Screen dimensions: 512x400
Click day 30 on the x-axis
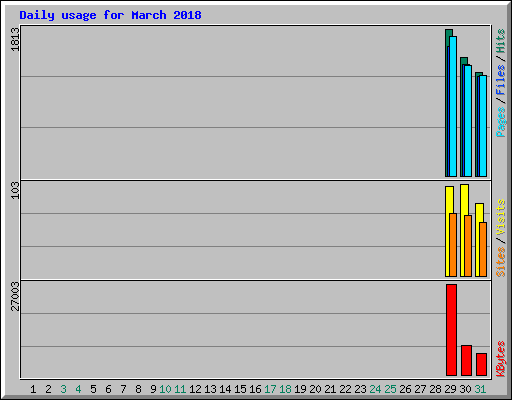[465, 389]
